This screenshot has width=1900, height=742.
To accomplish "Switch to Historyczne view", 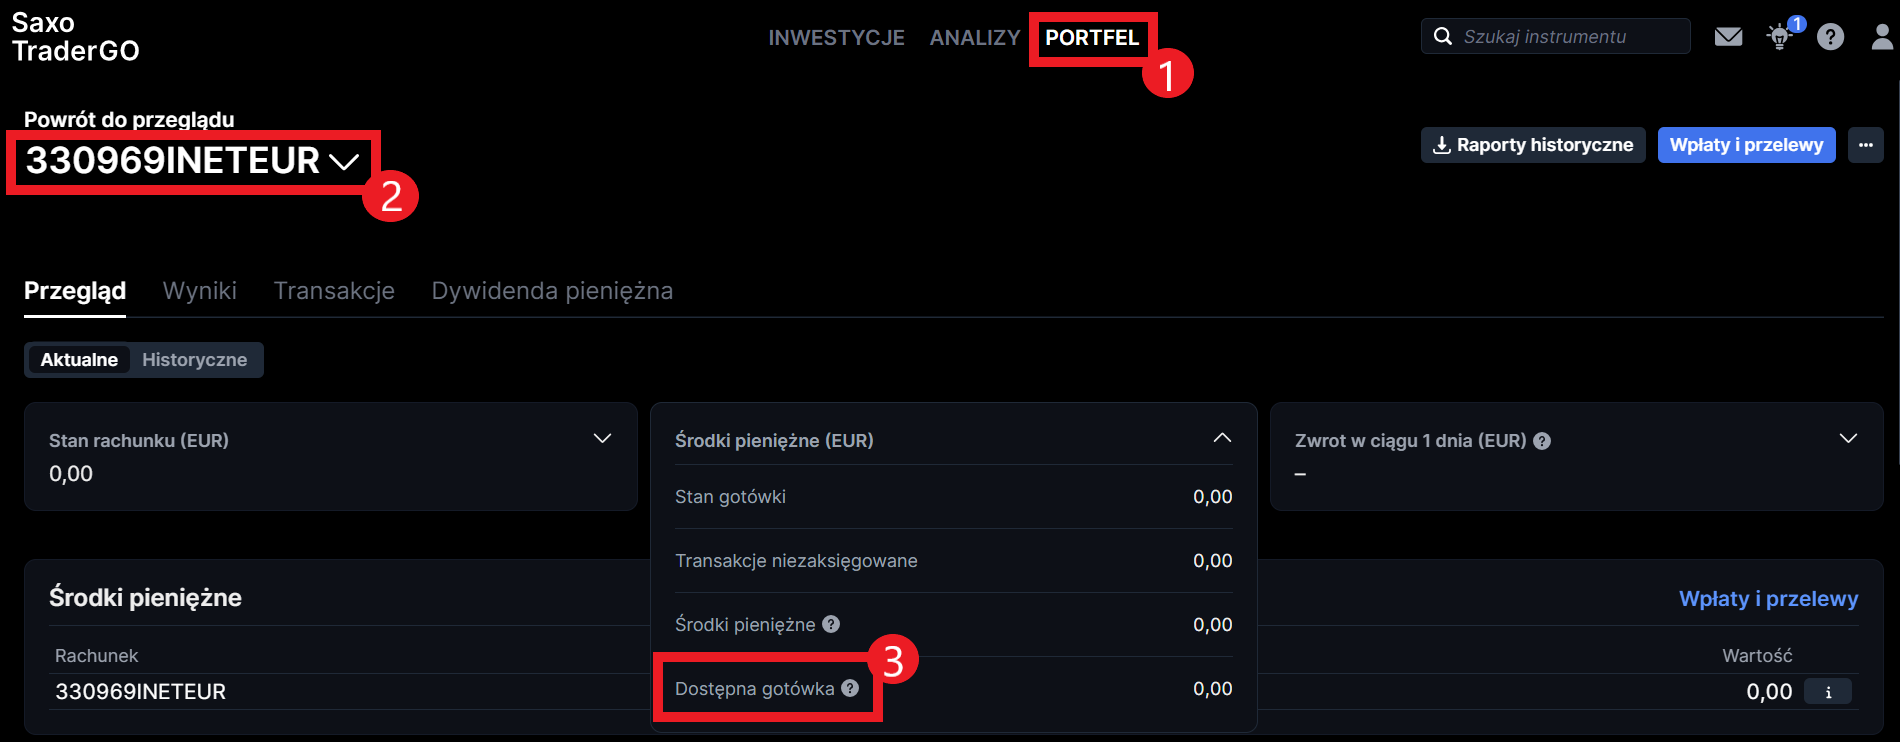I will (x=194, y=360).
